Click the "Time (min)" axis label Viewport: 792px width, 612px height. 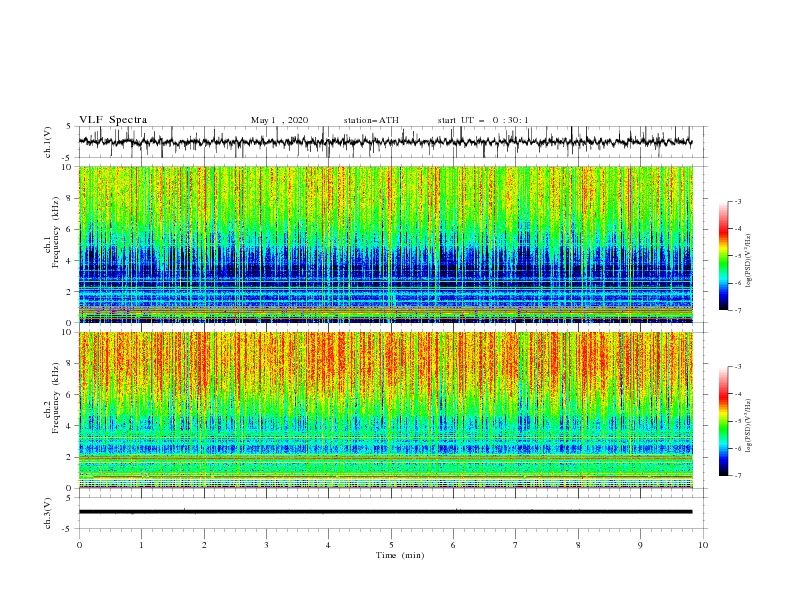pos(400,555)
